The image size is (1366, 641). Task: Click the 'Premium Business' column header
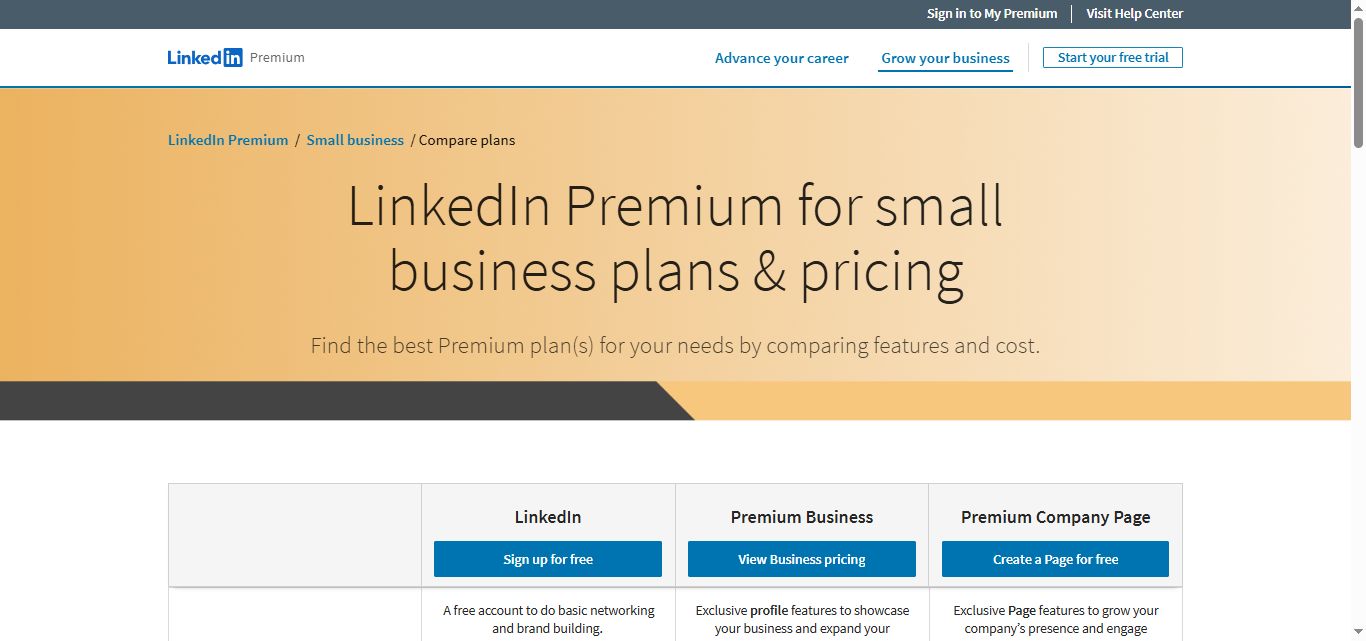[801, 517]
